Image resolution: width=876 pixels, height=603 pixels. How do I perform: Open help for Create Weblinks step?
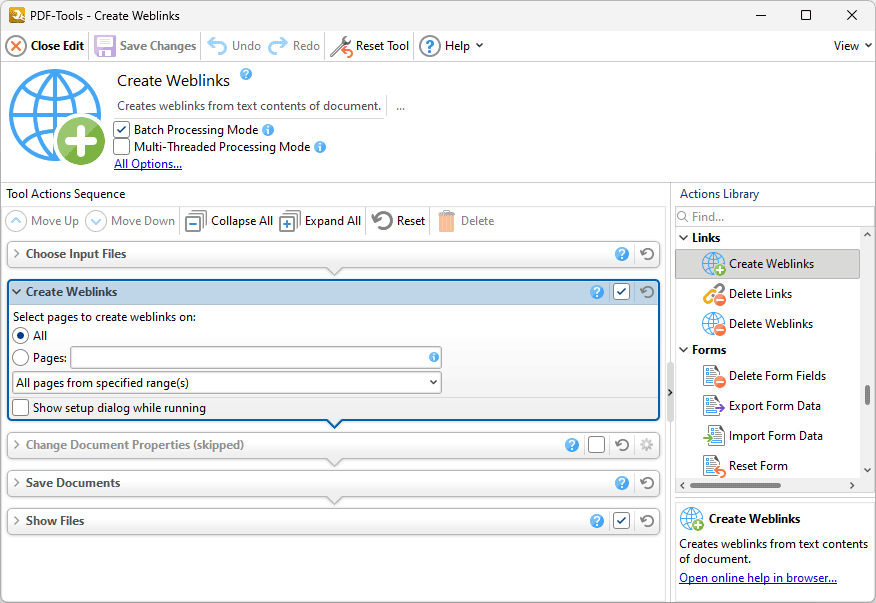[597, 292]
